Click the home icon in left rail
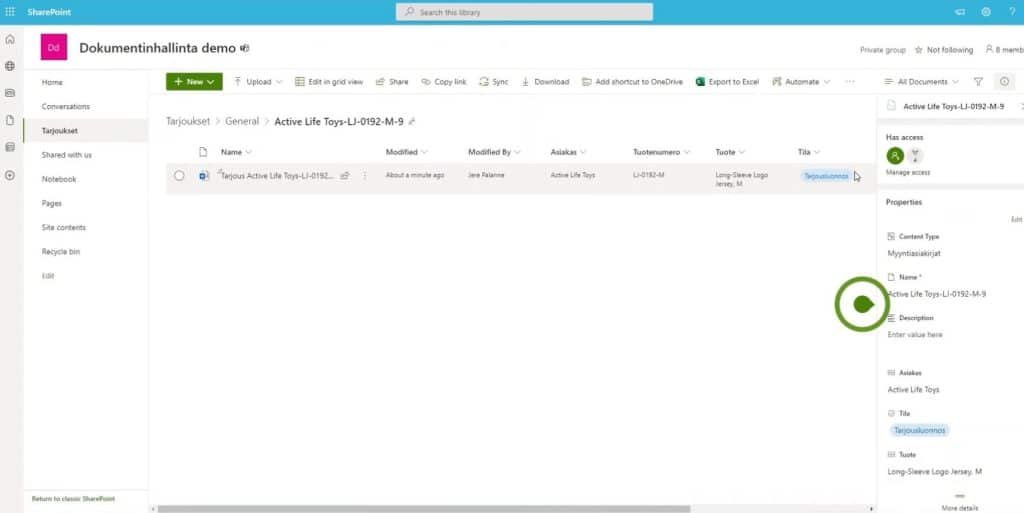The width and height of the screenshot is (1024, 513). pyautogui.click(x=10, y=39)
